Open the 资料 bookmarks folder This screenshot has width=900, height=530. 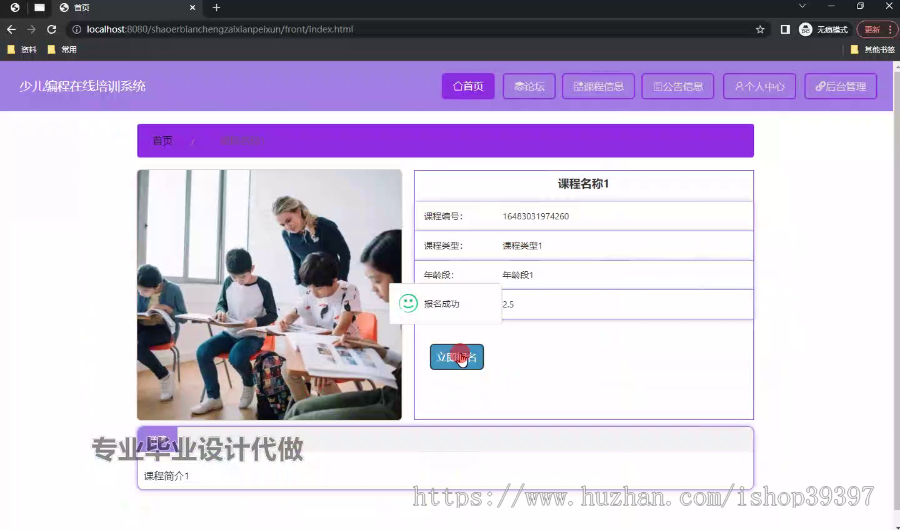point(22,49)
